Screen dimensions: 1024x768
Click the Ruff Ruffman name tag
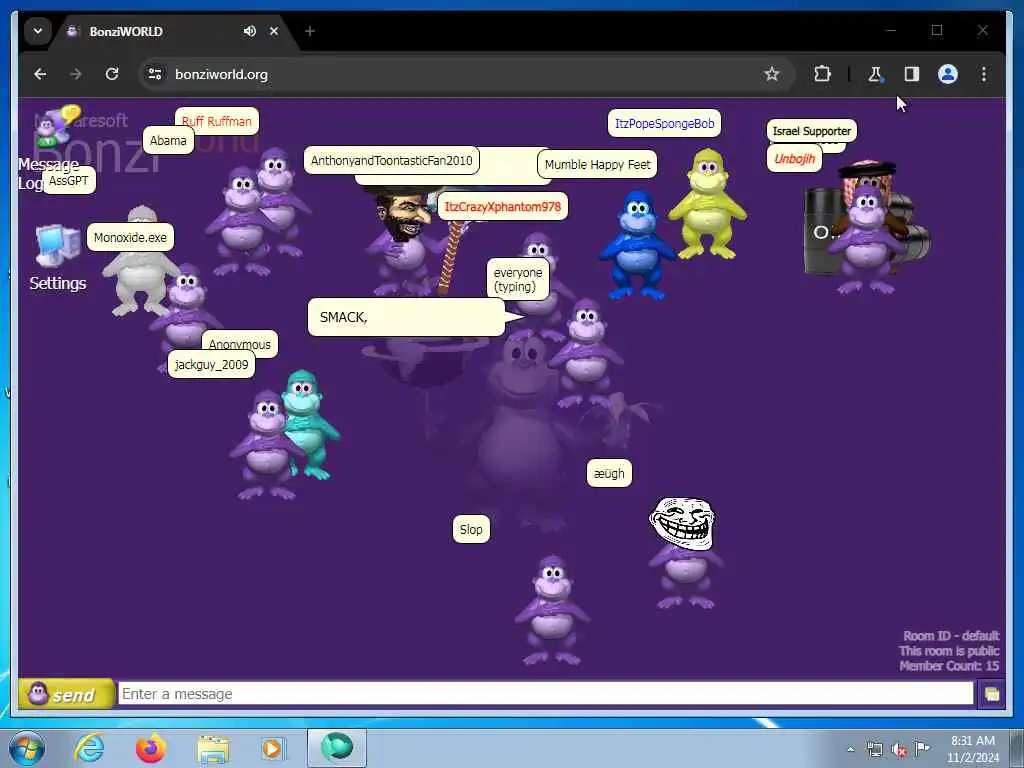(x=217, y=121)
